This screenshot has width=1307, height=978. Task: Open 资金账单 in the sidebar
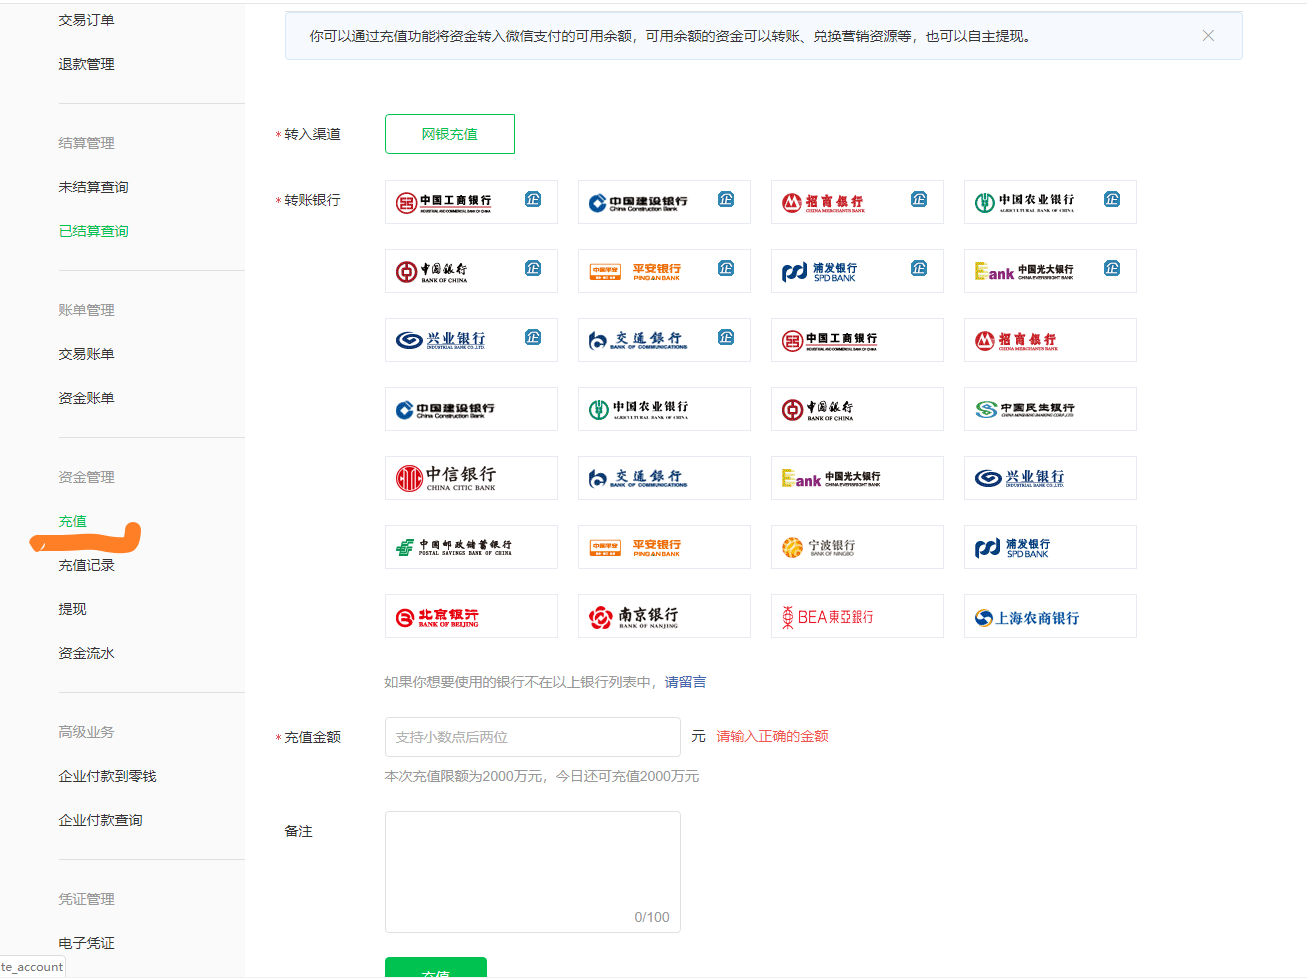click(86, 398)
